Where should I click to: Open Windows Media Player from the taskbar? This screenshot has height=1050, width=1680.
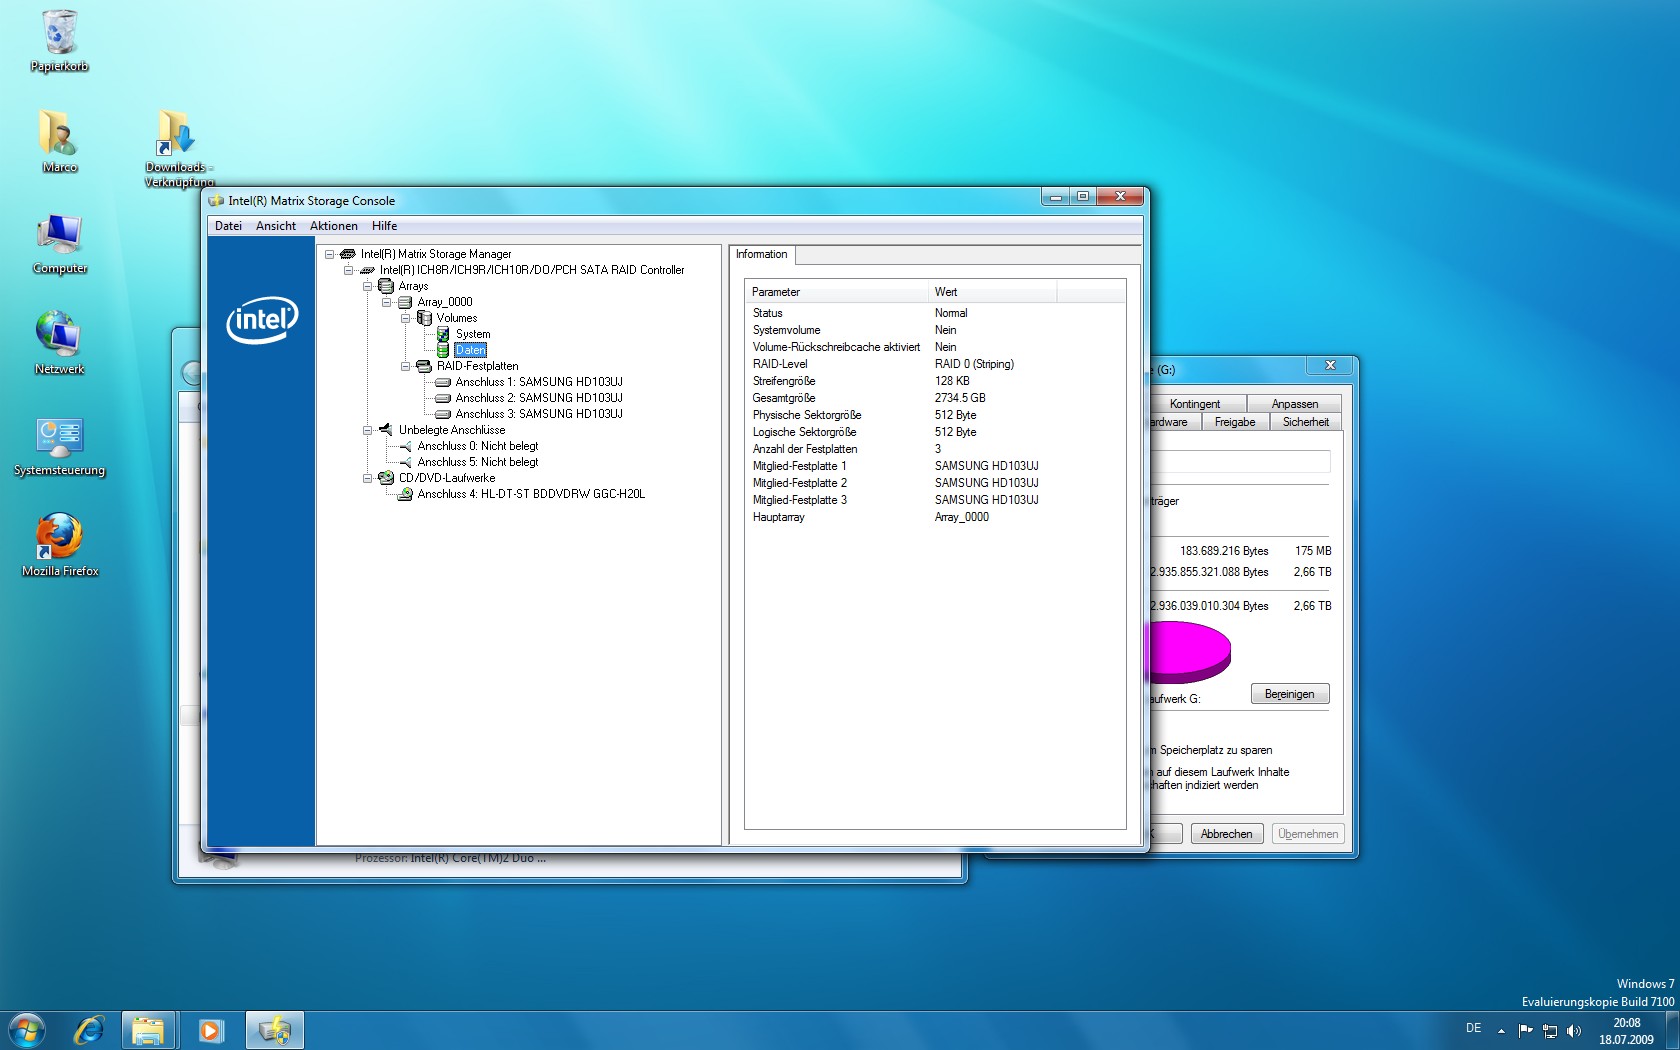point(210,1030)
